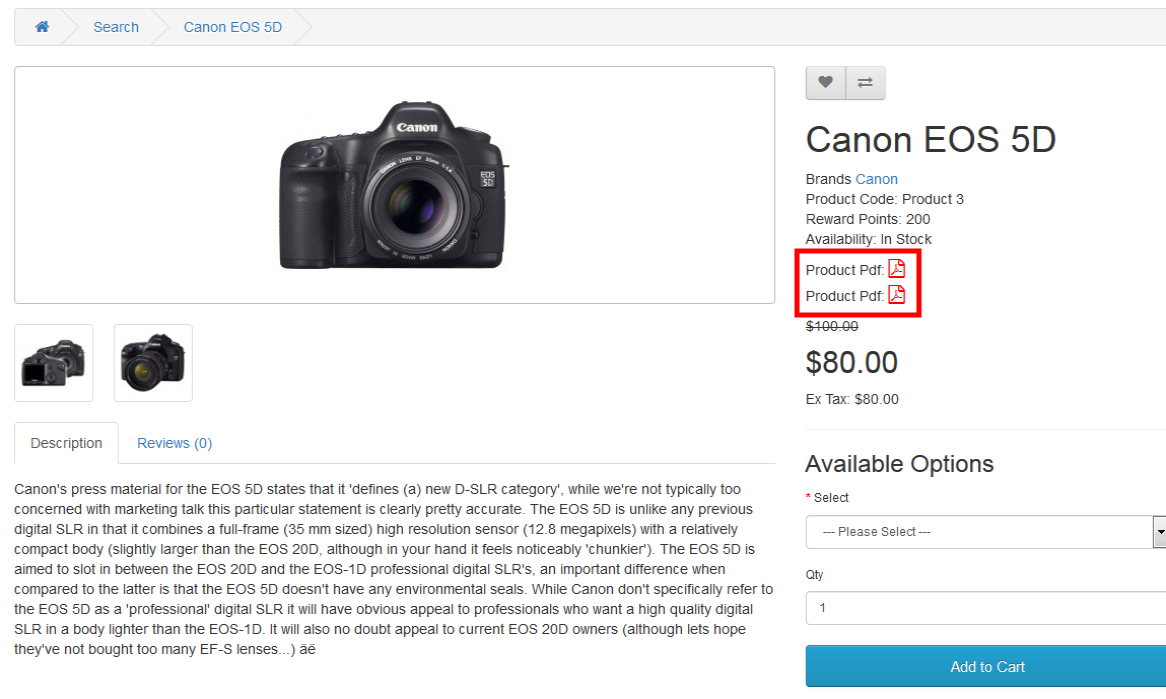Click the dropdown arrow of Select option
Viewport: 1166px width, 699px height.
(1160, 532)
